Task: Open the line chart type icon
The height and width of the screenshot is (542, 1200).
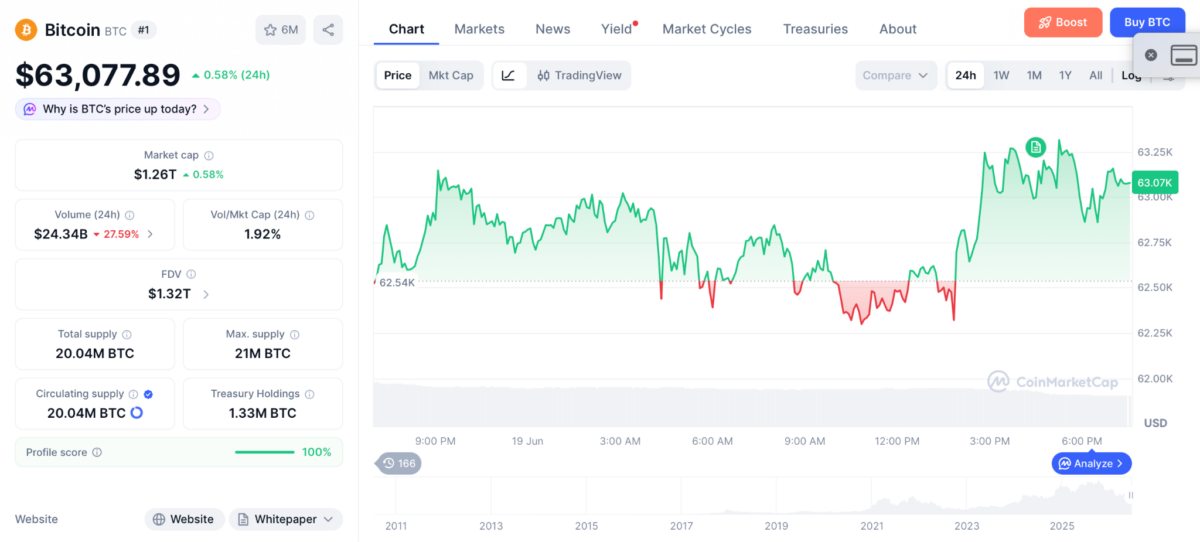Action: tap(508, 75)
